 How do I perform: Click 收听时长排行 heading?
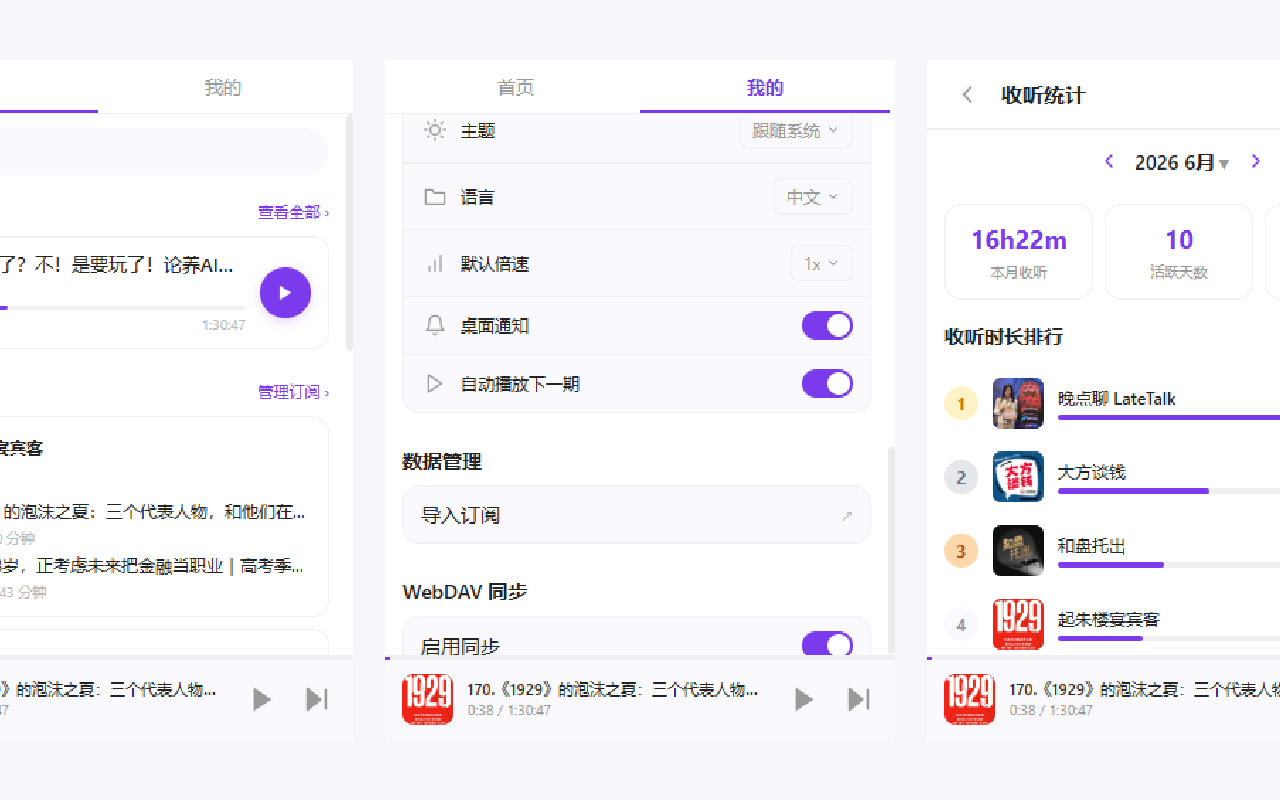1003,337
